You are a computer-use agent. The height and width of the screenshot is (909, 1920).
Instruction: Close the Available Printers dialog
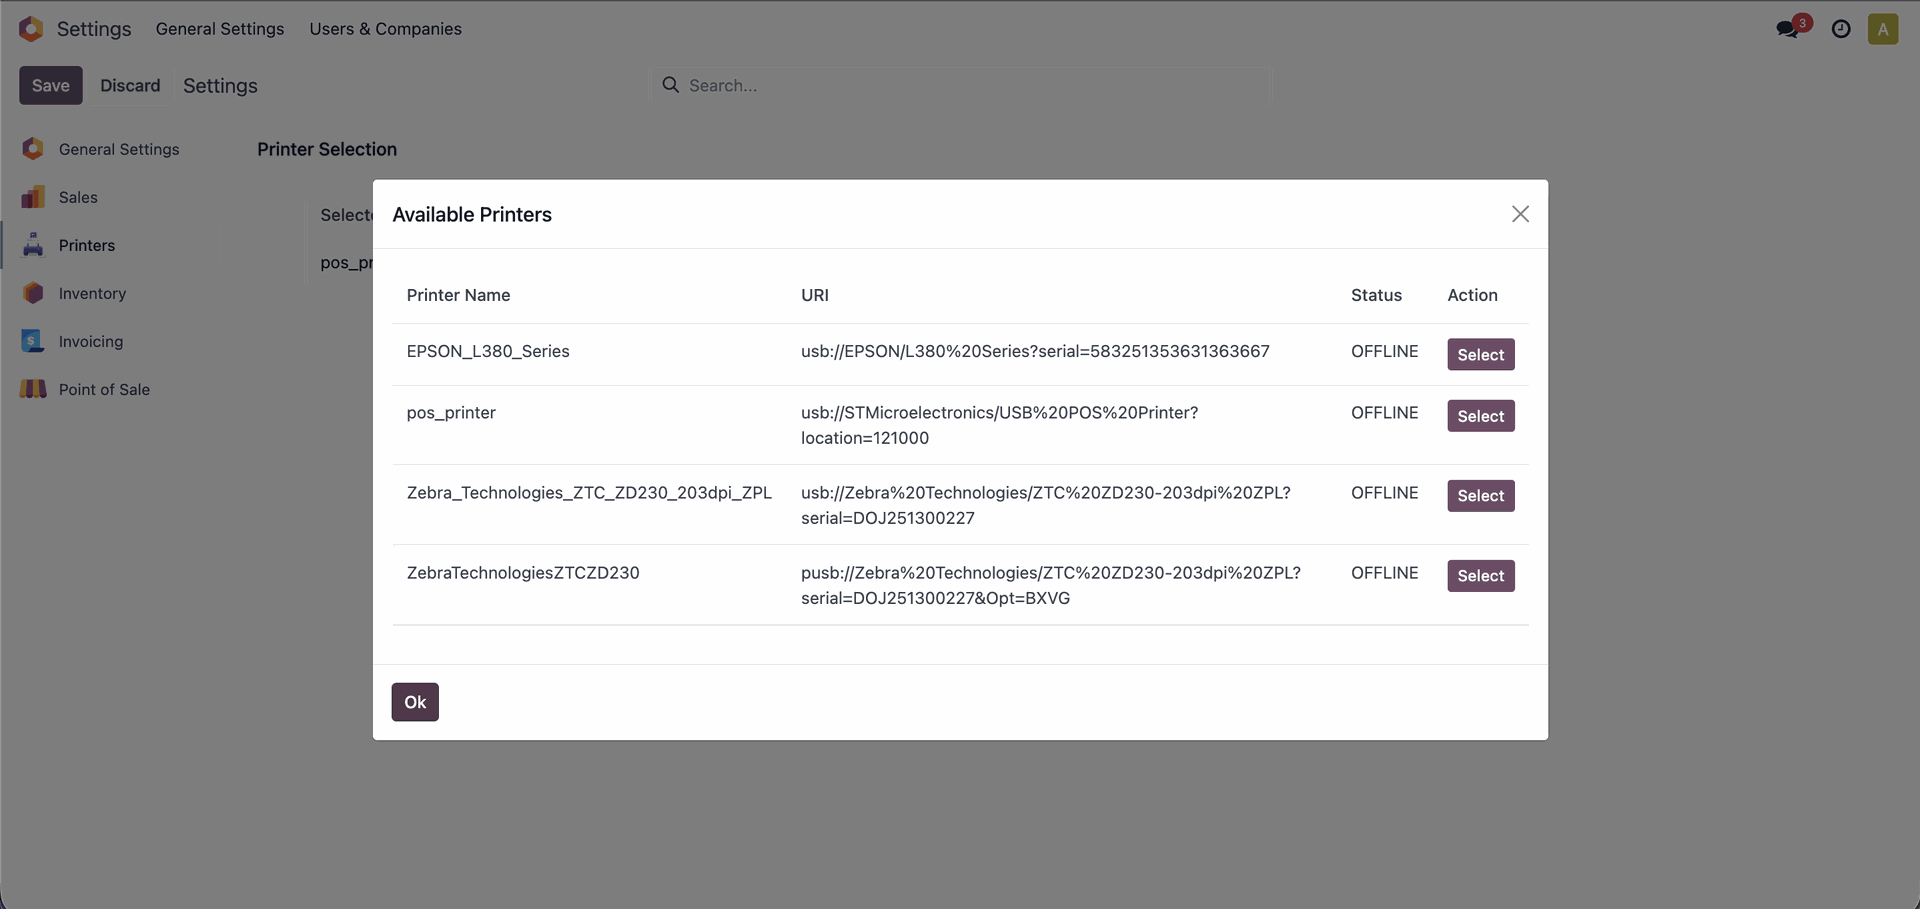click(x=1520, y=214)
